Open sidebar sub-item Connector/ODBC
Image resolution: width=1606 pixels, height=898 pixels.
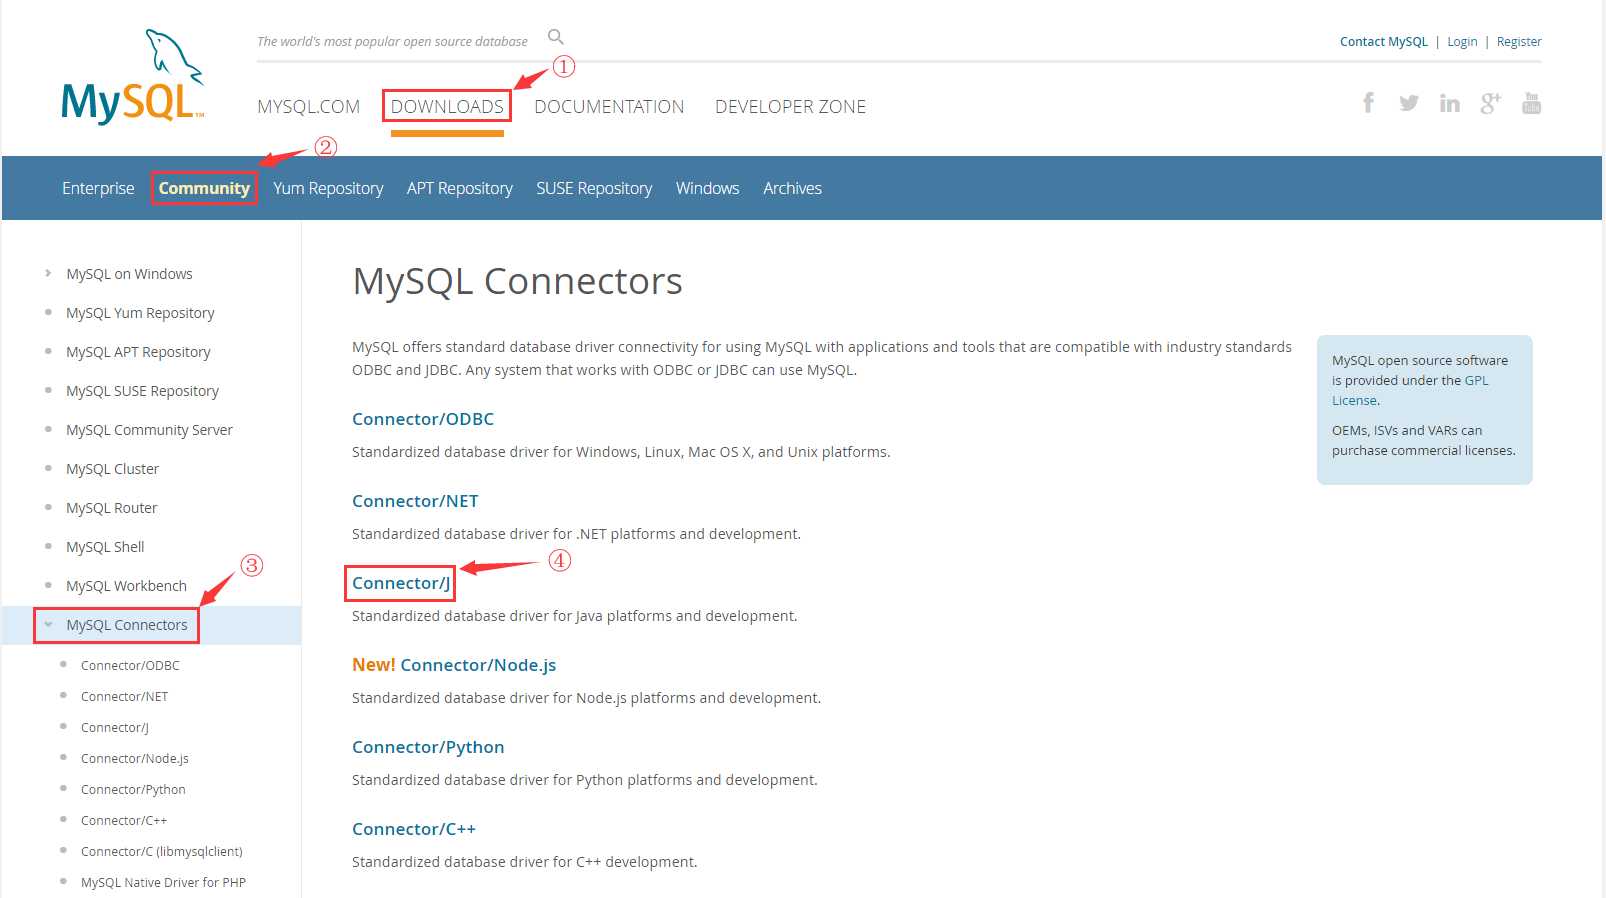(x=130, y=665)
